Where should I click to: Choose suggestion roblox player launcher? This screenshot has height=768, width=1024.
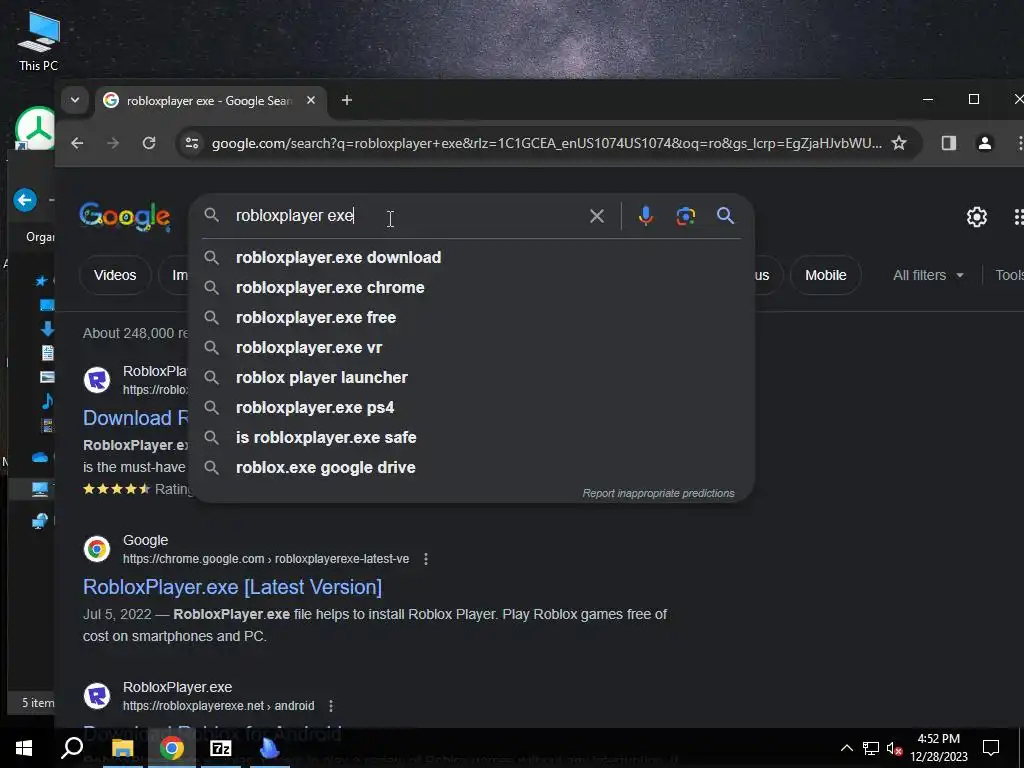(x=471, y=377)
